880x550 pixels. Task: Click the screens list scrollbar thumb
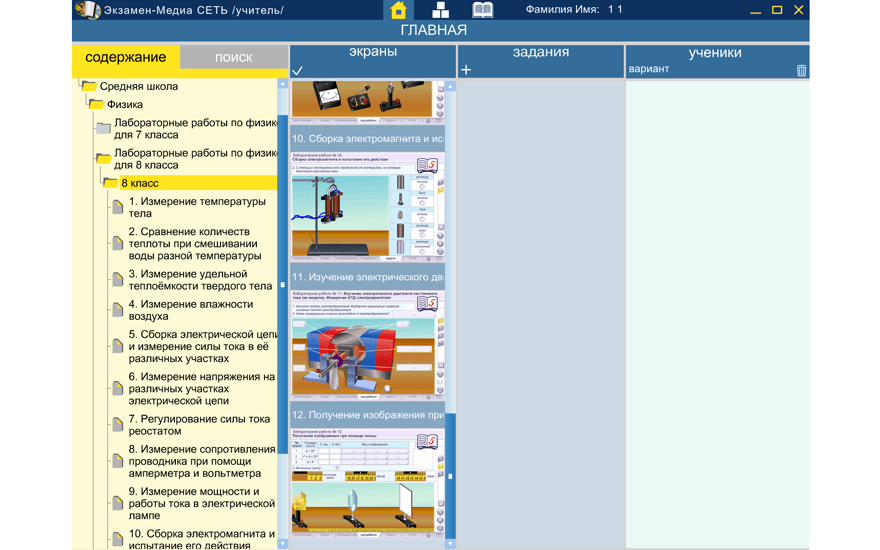[450, 476]
